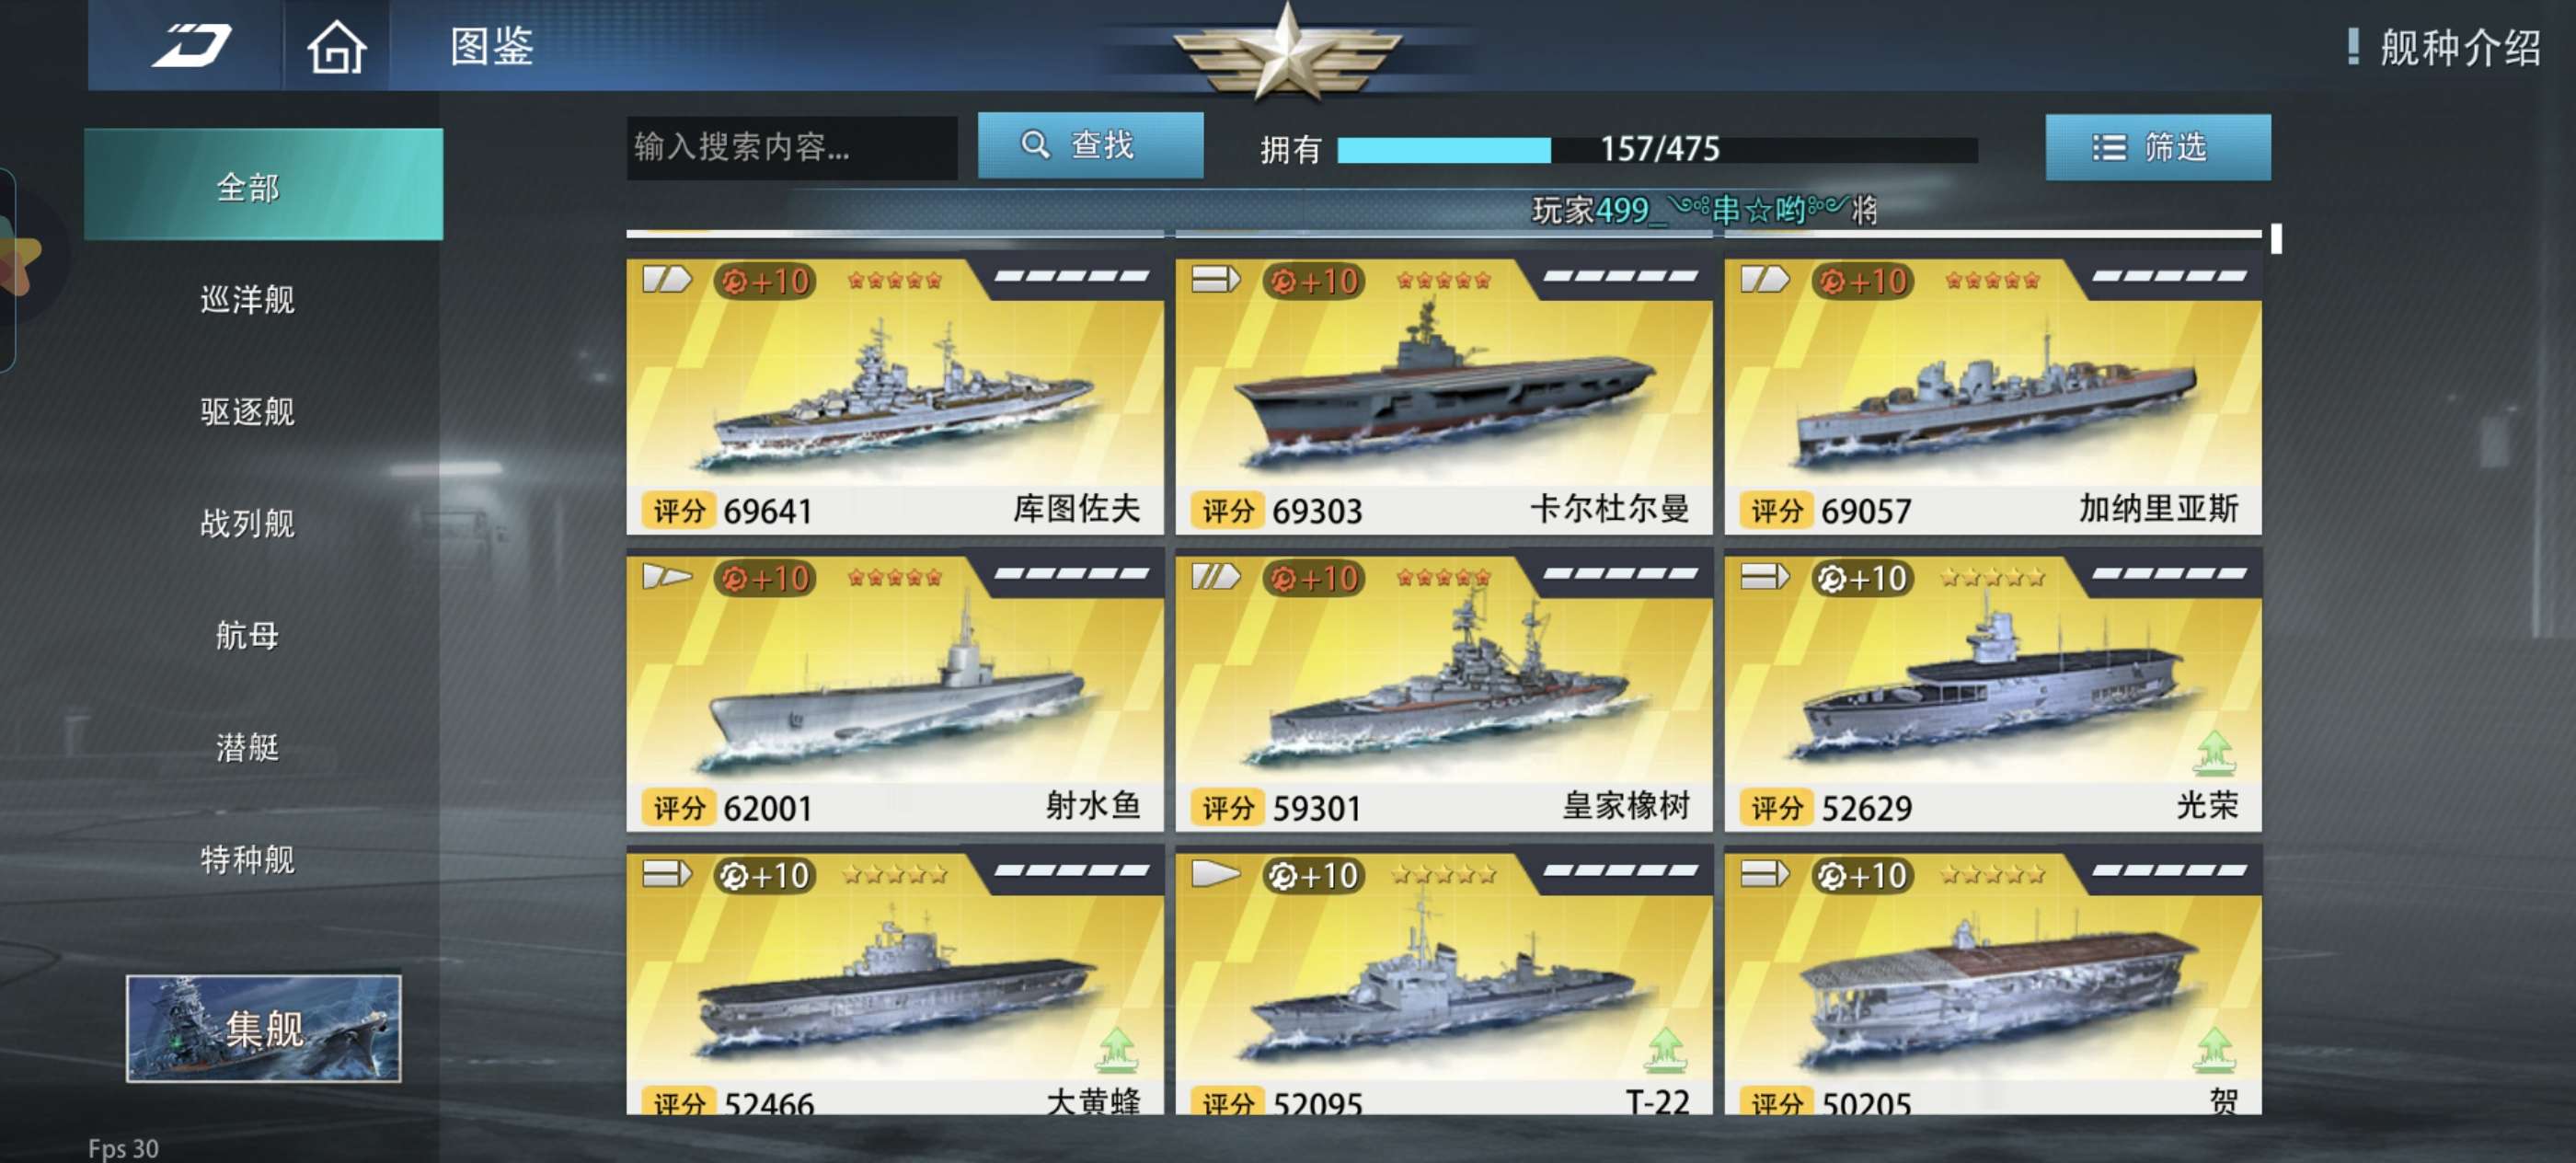Click the green upgrade arrow on 大黄蜂

pyautogui.click(x=1117, y=1049)
